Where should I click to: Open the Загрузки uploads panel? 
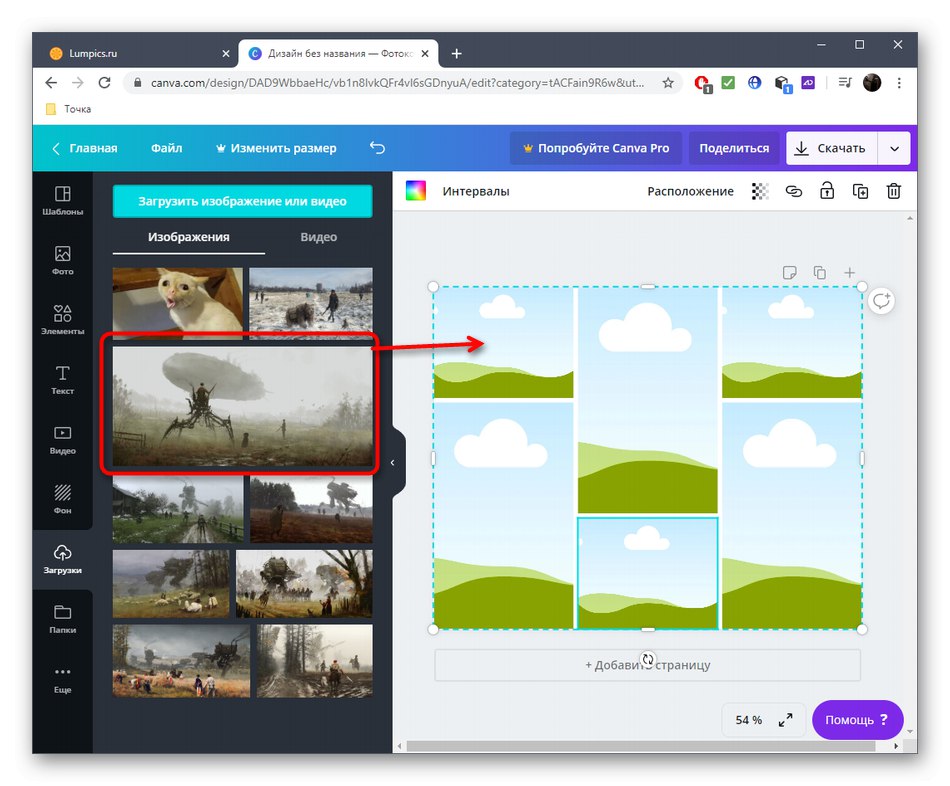[62, 559]
